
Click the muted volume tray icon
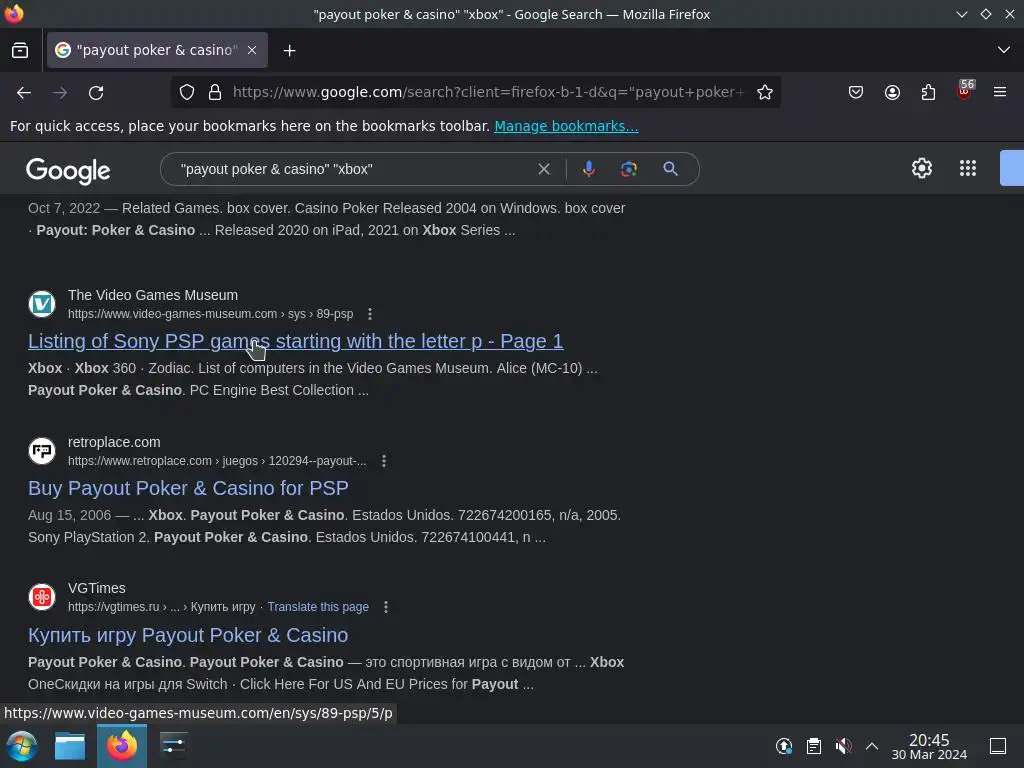pyautogui.click(x=843, y=746)
